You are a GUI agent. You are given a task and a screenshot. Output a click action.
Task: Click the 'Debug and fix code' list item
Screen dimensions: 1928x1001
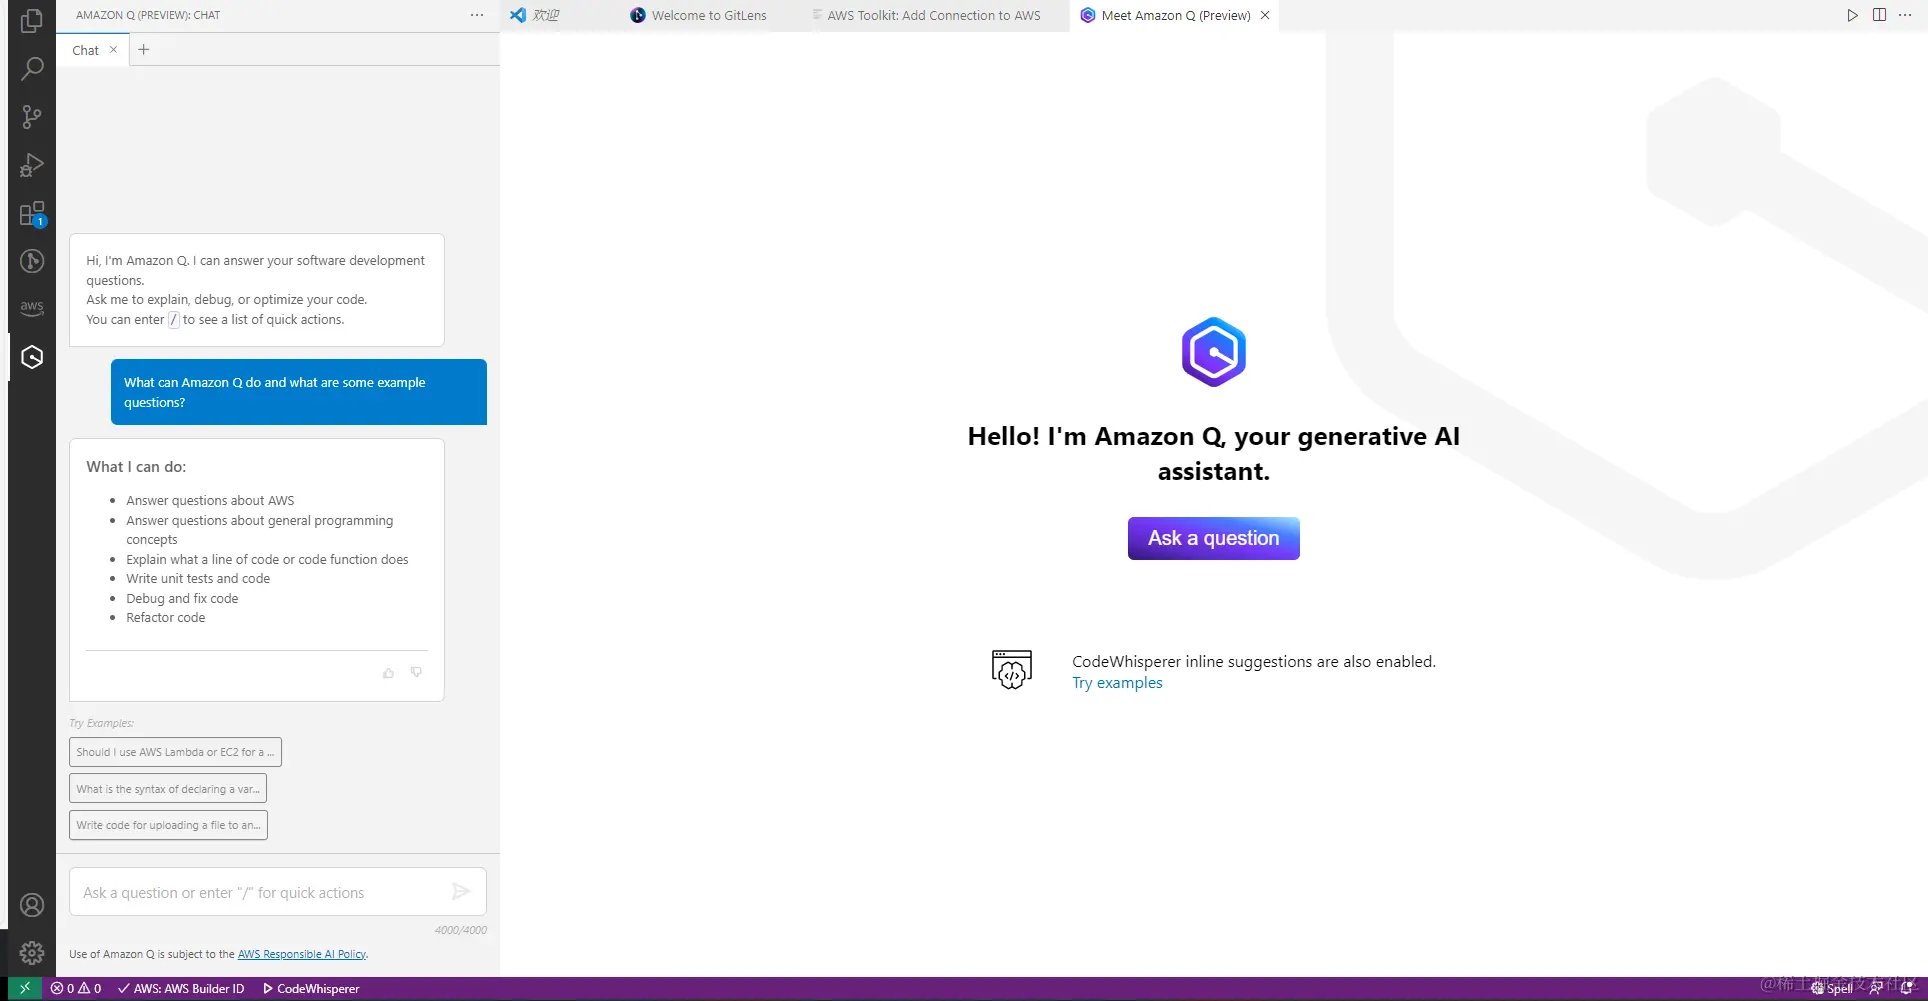click(182, 598)
